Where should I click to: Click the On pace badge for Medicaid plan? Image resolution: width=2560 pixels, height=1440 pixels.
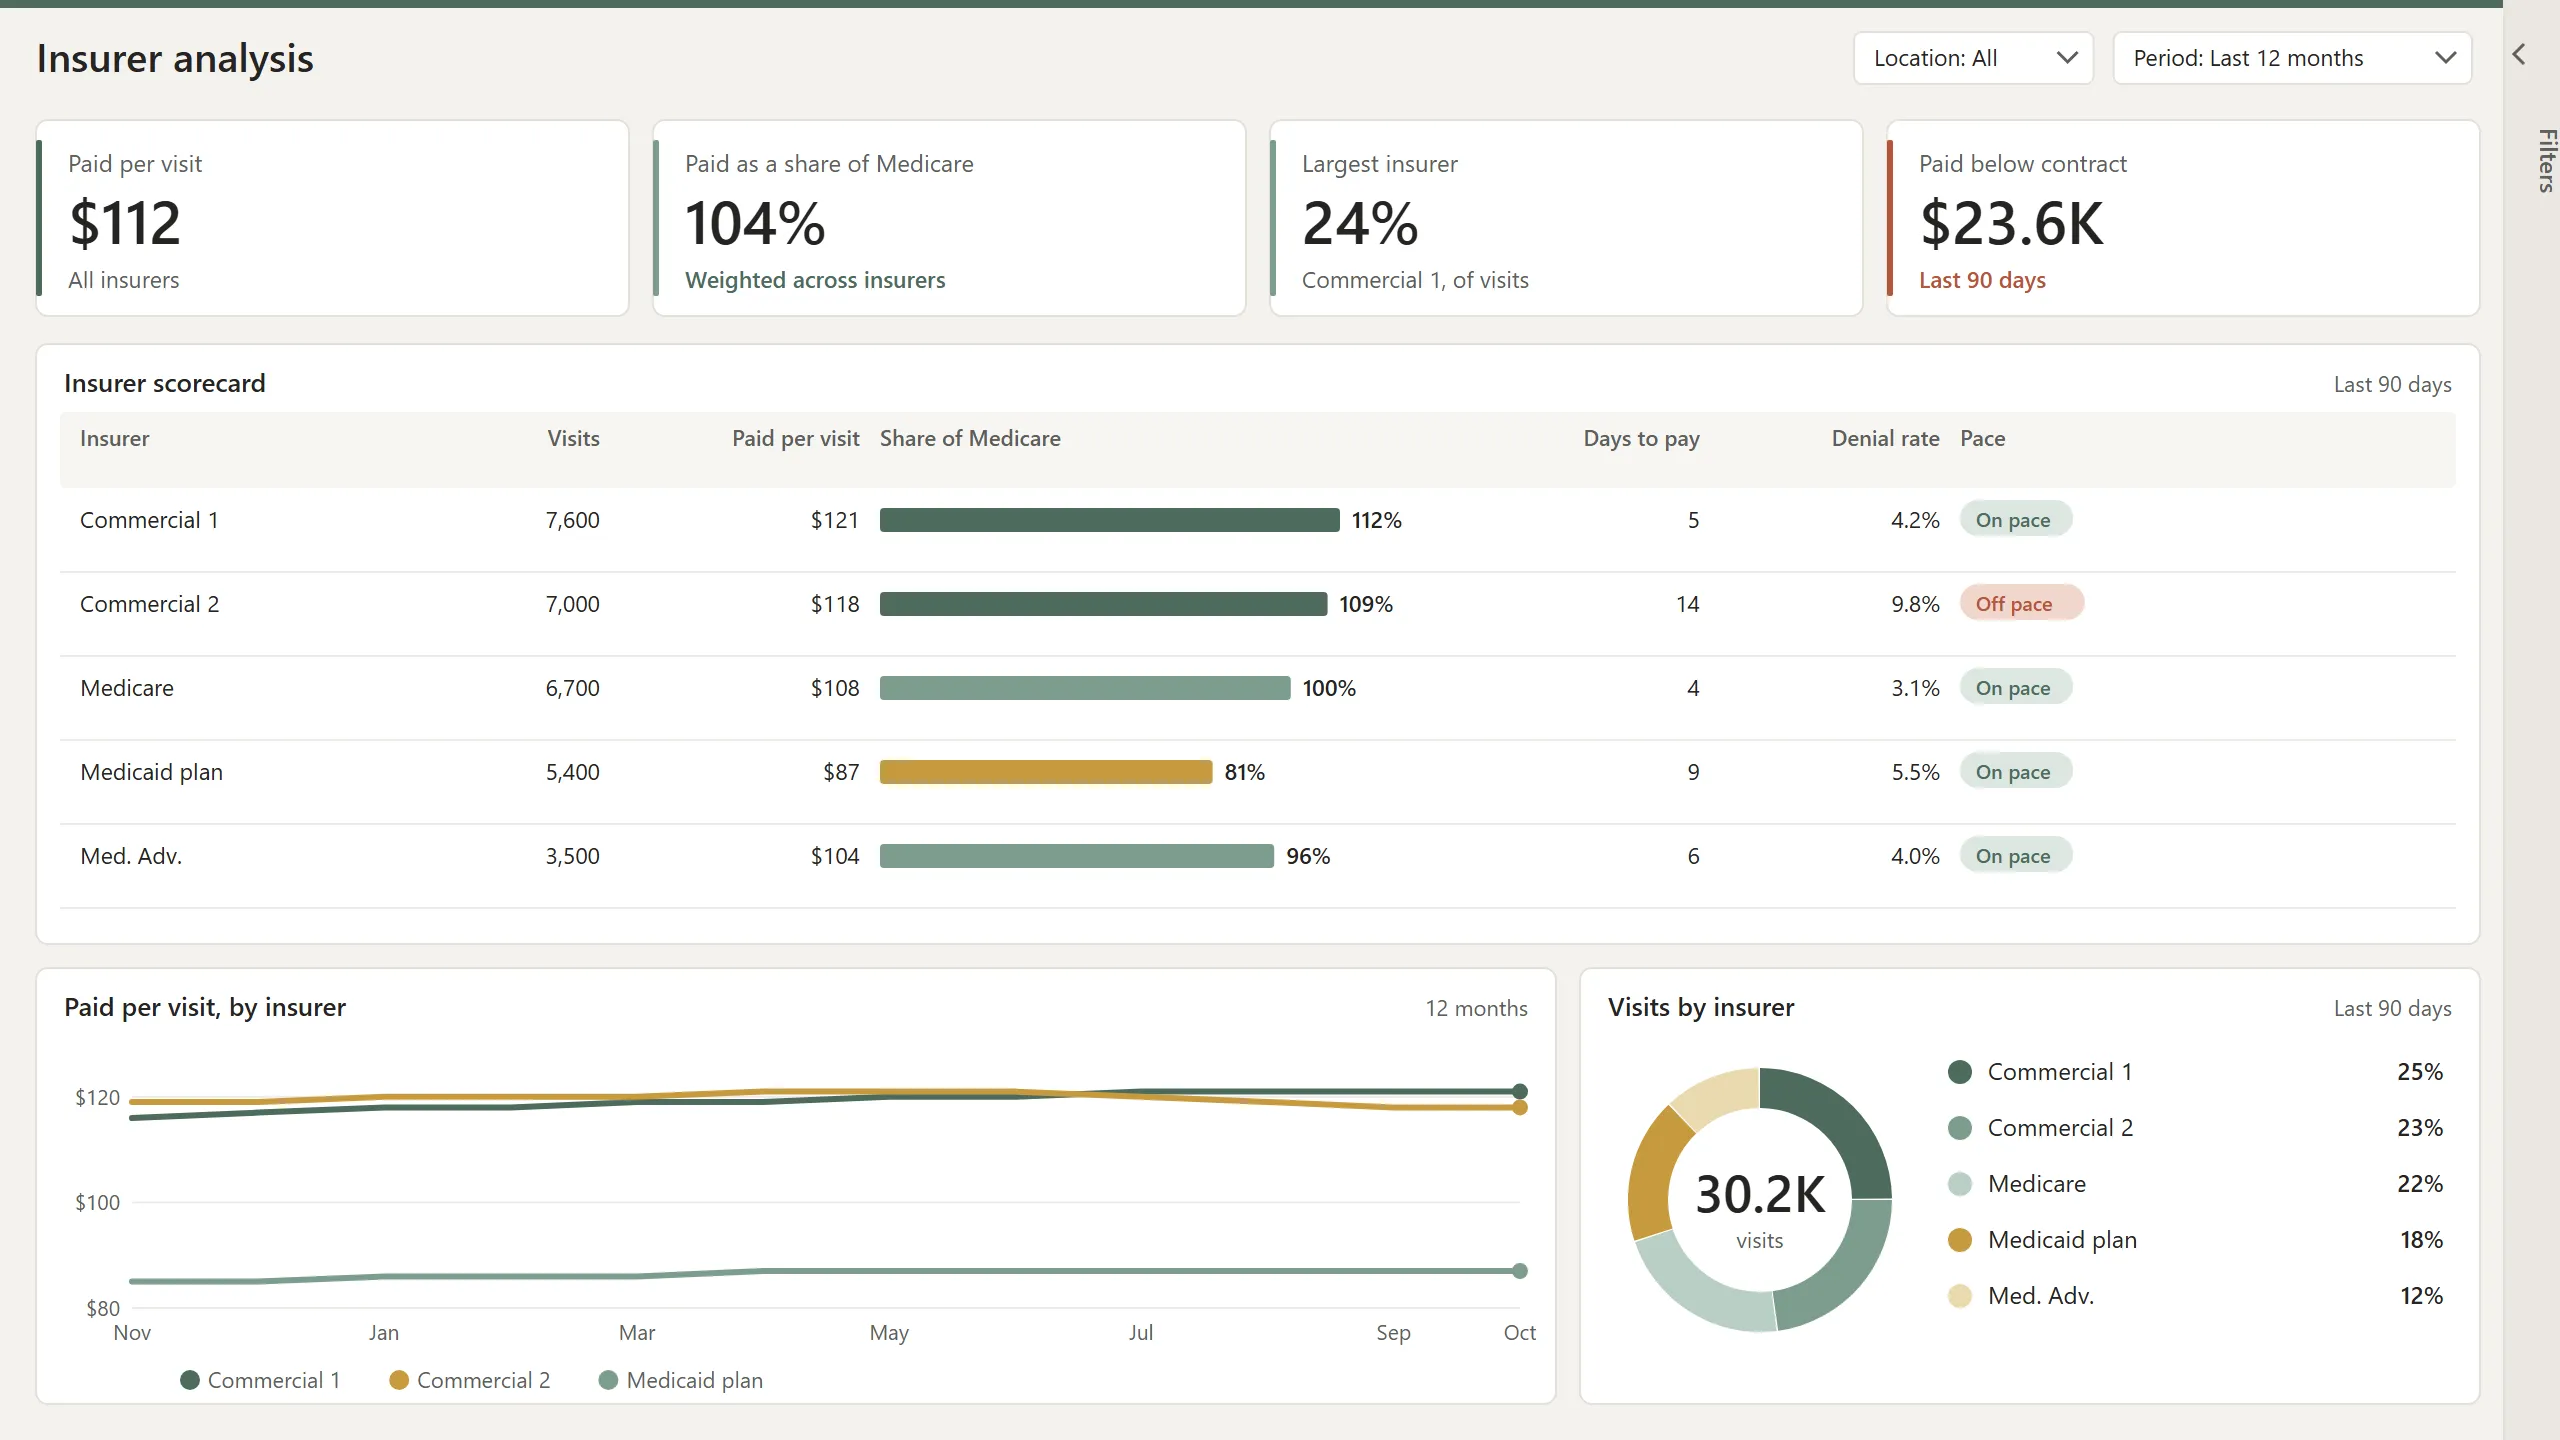coord(2015,772)
